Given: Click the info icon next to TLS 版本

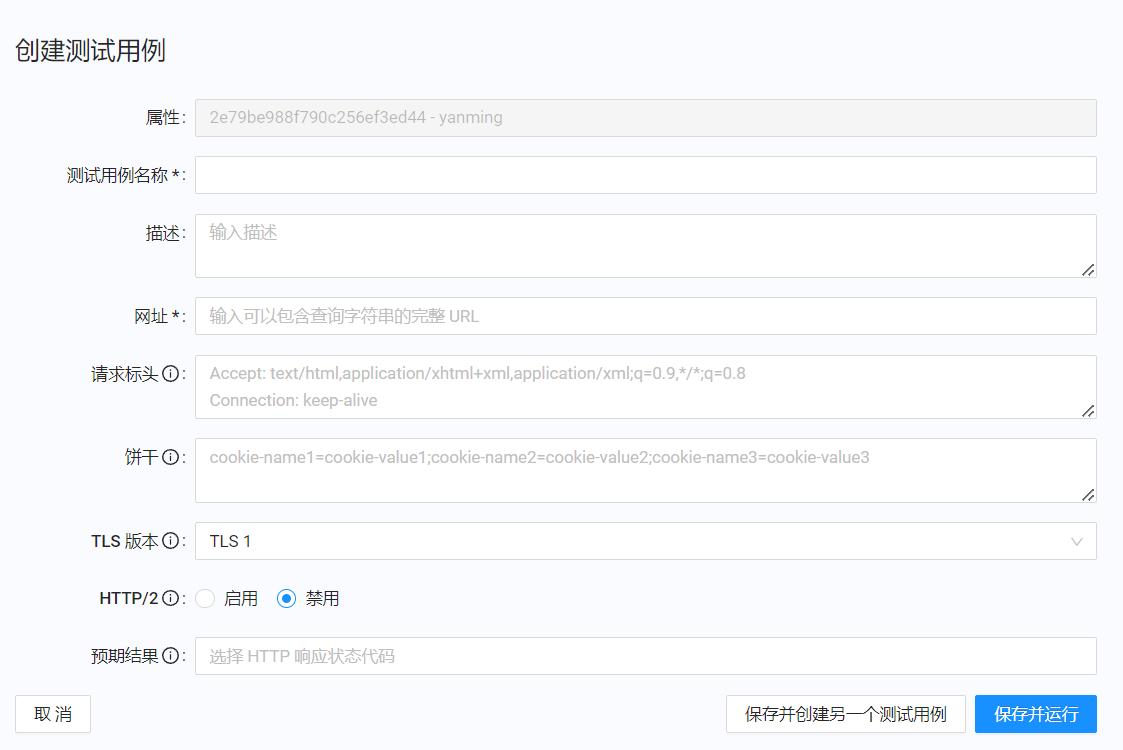Looking at the screenshot, I should click(x=168, y=541).
